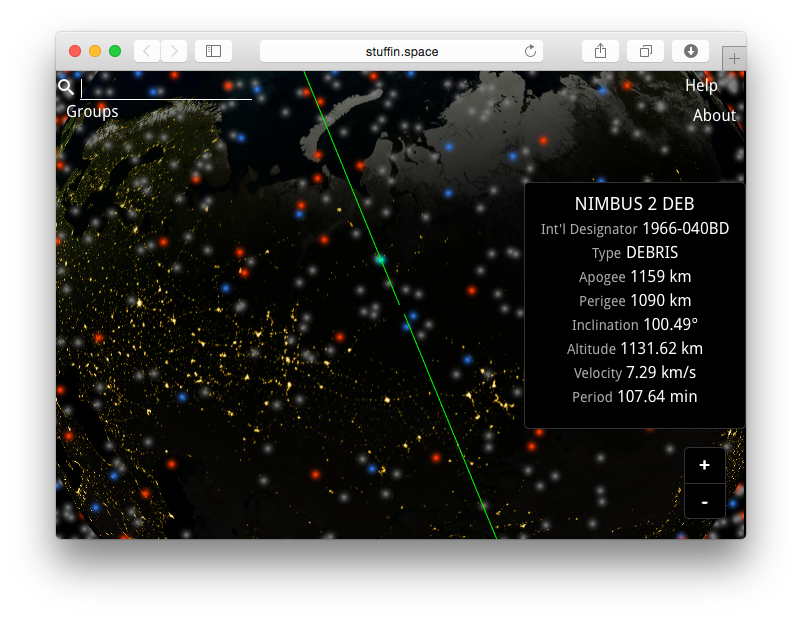802x619 pixels.
Task: Reload the stuffin.space page
Action: pyautogui.click(x=530, y=51)
